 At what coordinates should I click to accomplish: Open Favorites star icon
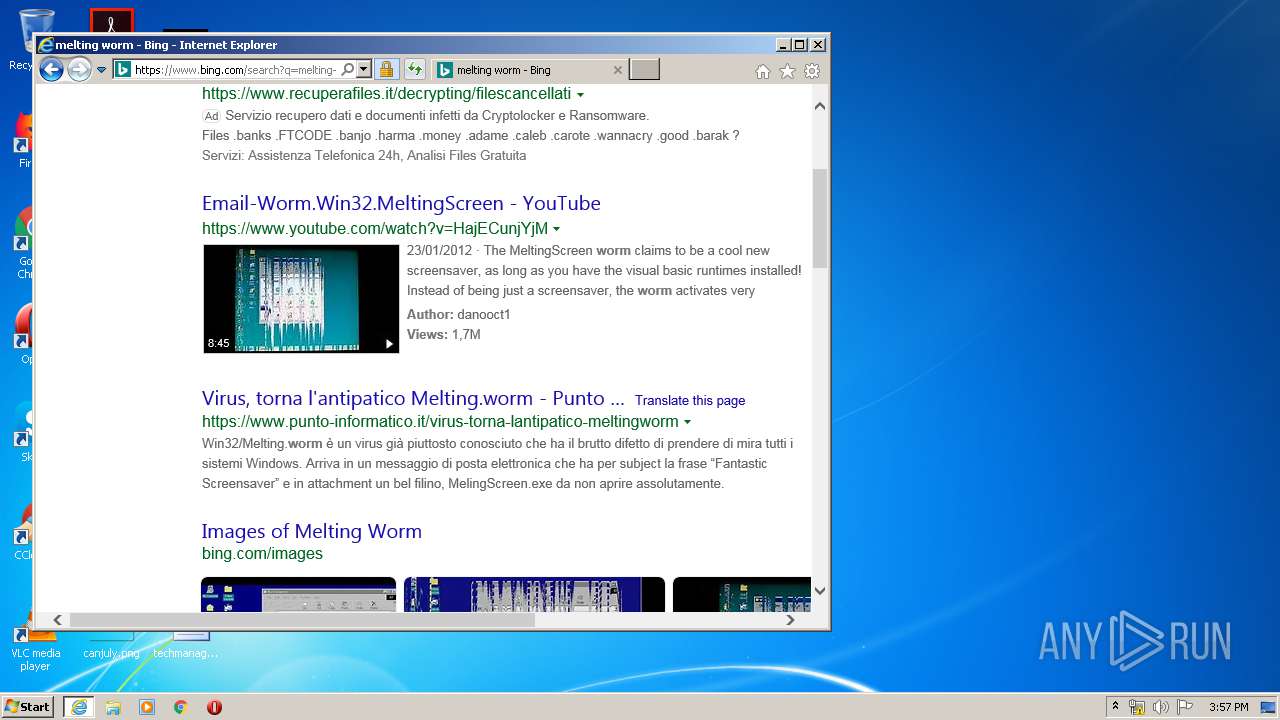pyautogui.click(x=787, y=71)
